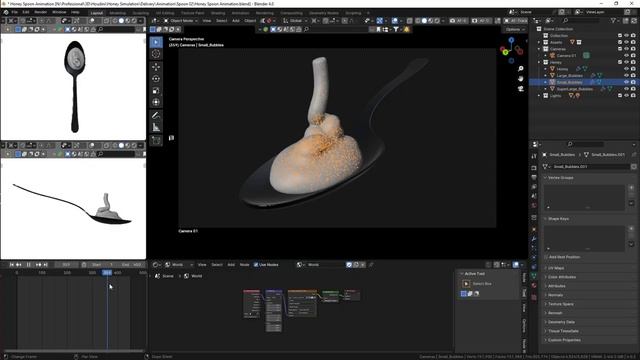
Task: Expand the Lights collection in outliner
Action: 539,96
